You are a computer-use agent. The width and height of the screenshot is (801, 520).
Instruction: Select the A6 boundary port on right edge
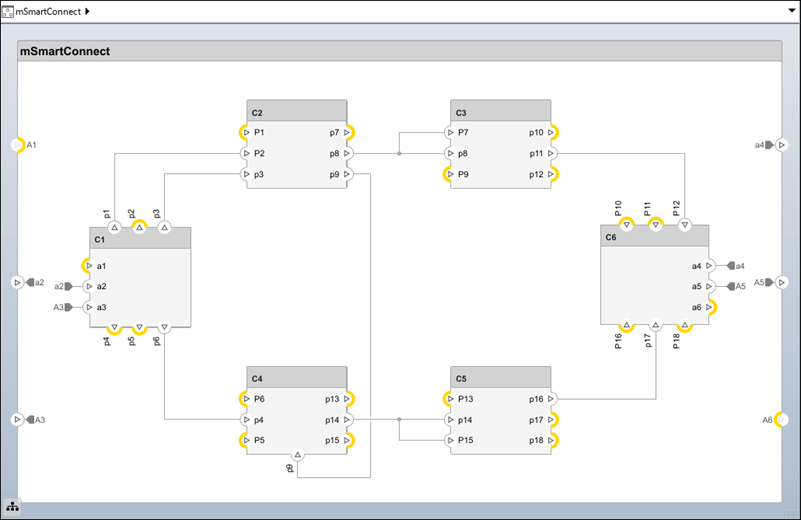[x=782, y=420]
